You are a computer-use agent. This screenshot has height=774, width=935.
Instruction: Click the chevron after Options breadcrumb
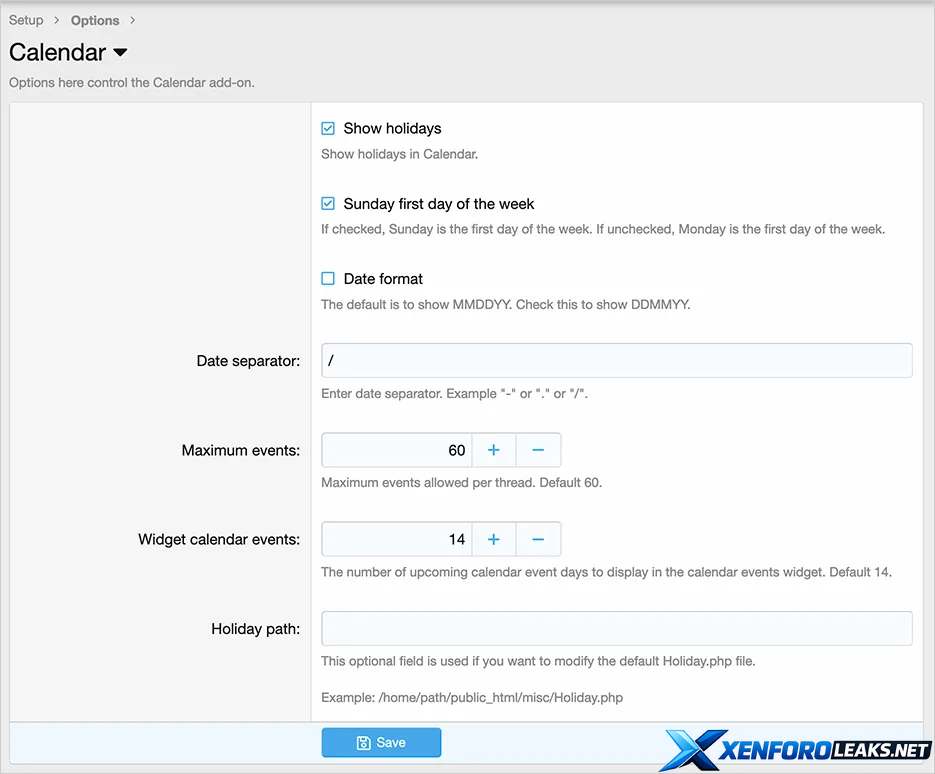coord(133,20)
